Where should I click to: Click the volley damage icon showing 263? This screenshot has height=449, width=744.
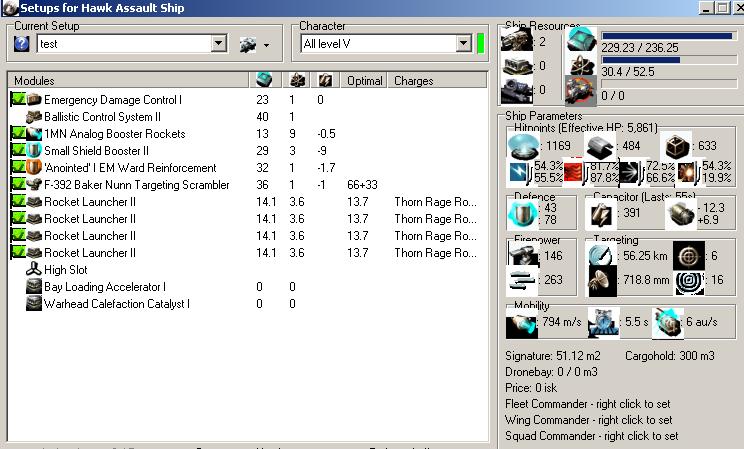(x=522, y=281)
